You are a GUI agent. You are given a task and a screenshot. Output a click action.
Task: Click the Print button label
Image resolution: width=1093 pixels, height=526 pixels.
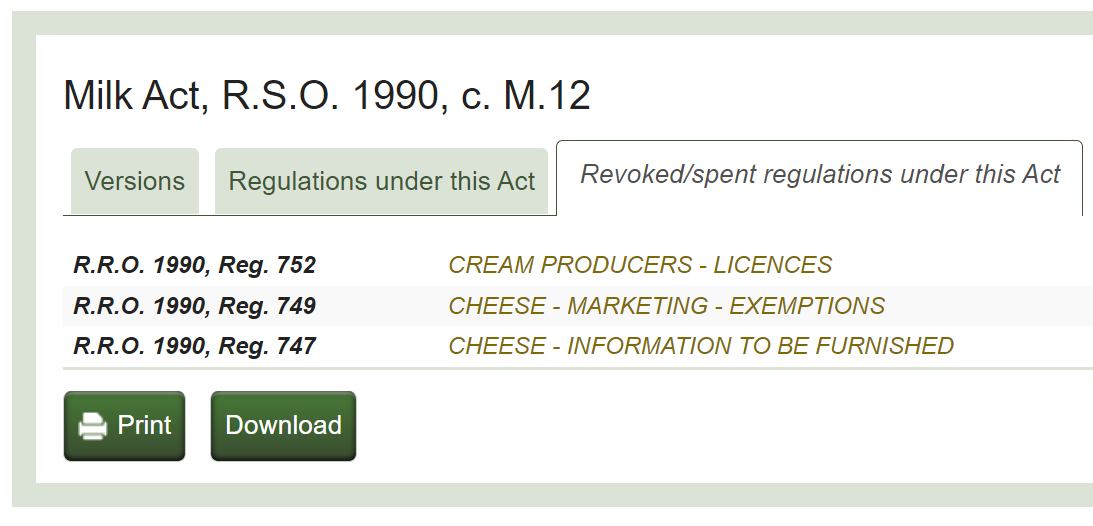145,425
